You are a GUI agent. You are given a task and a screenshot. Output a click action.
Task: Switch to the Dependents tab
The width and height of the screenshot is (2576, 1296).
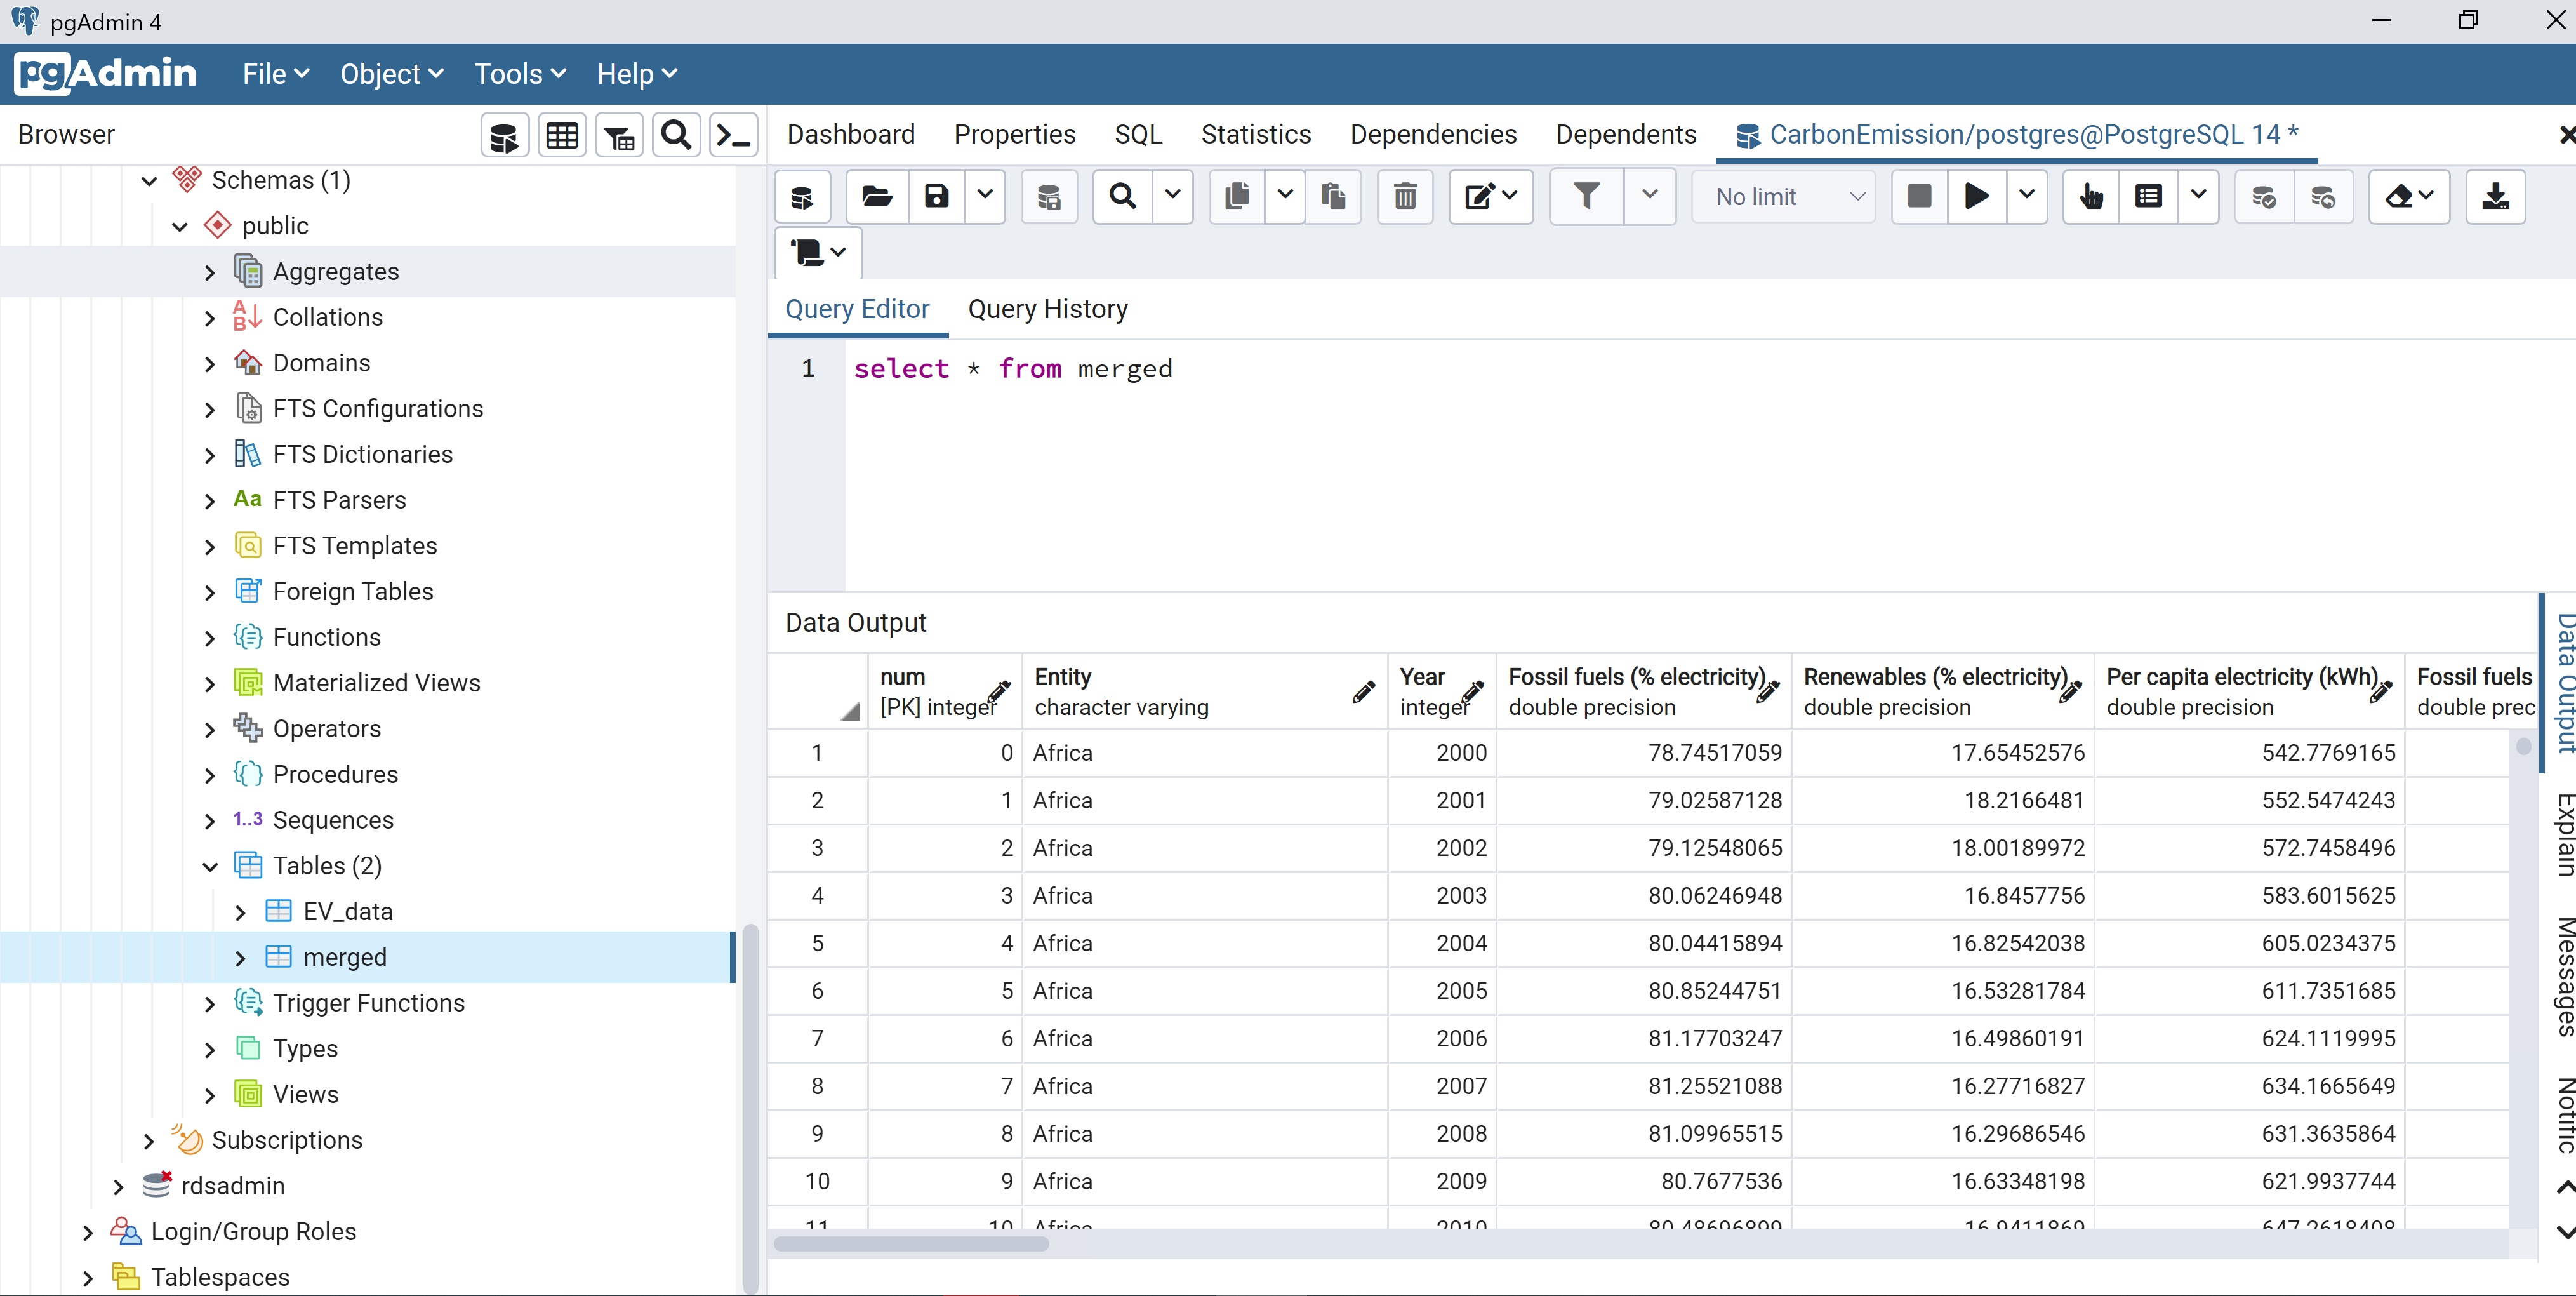1626,134
